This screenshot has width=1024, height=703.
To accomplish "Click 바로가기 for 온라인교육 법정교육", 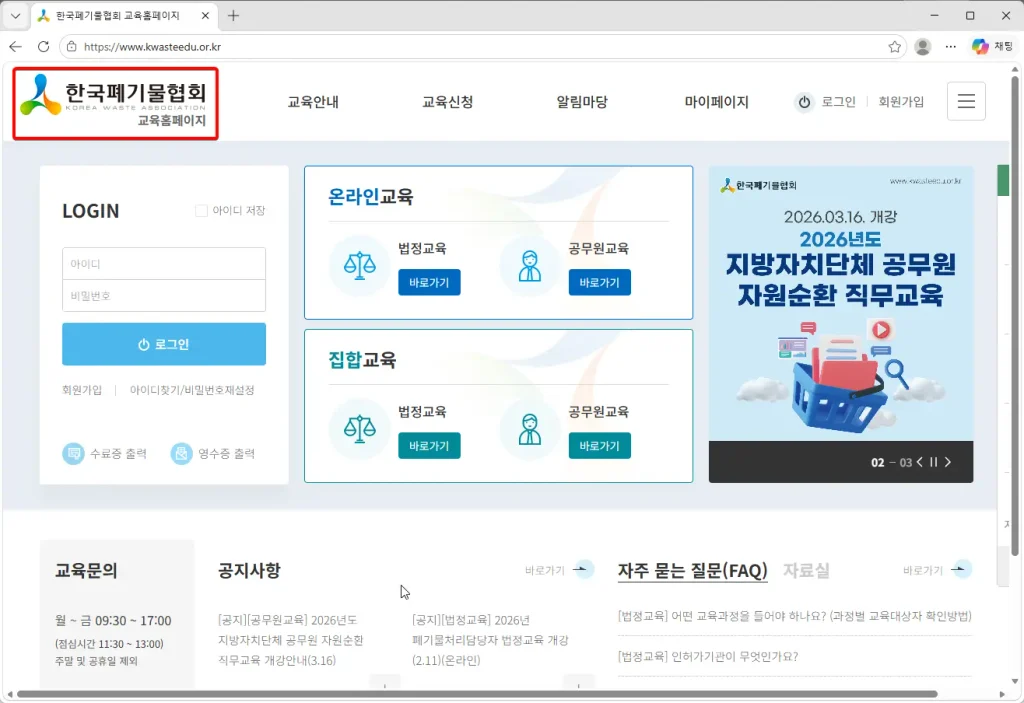I will (x=429, y=282).
